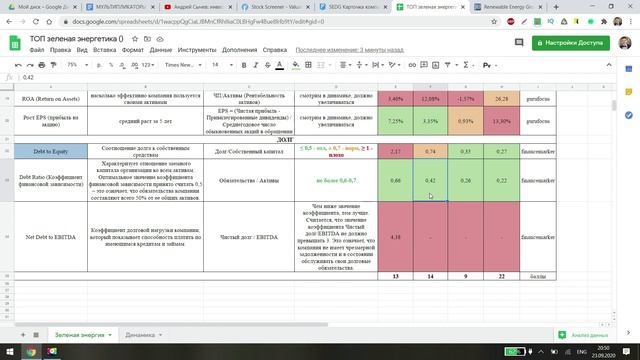Open the font size 14 dropdown
This screenshot has height=360, width=640.
pyautogui.click(x=222, y=65)
